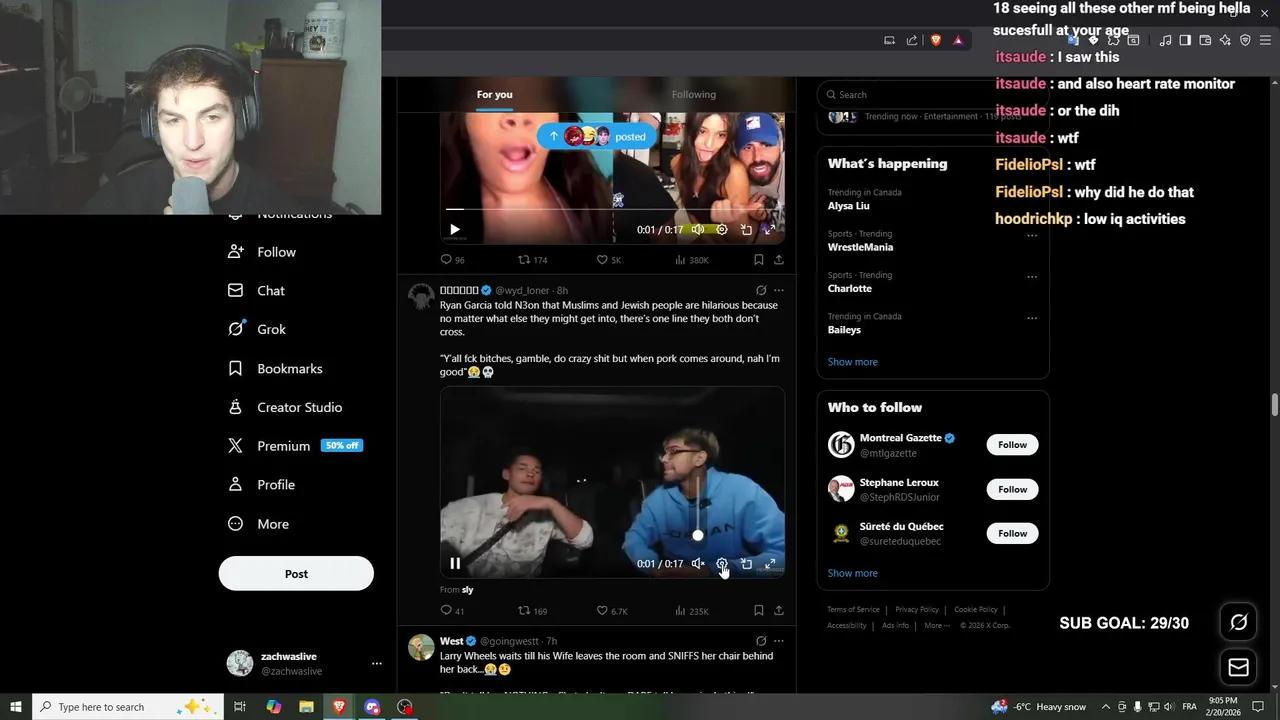Jump to new posts via posted pill
This screenshot has height=720, width=1280.
point(598,137)
